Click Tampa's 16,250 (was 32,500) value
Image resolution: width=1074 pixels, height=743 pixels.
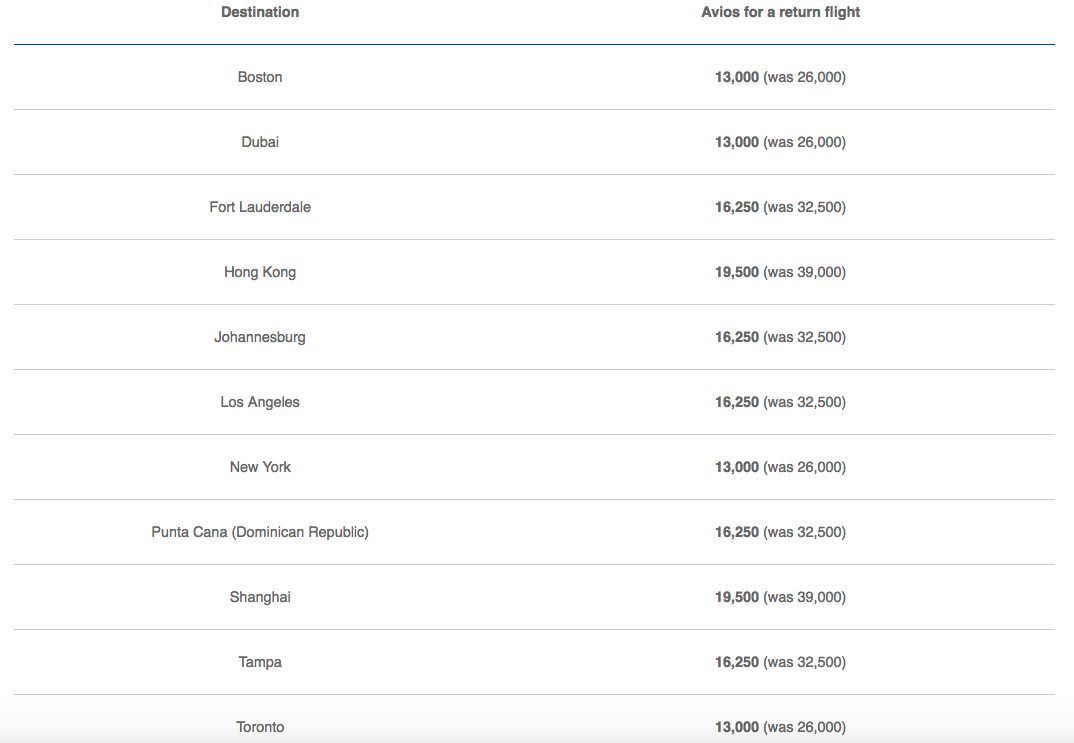click(780, 662)
